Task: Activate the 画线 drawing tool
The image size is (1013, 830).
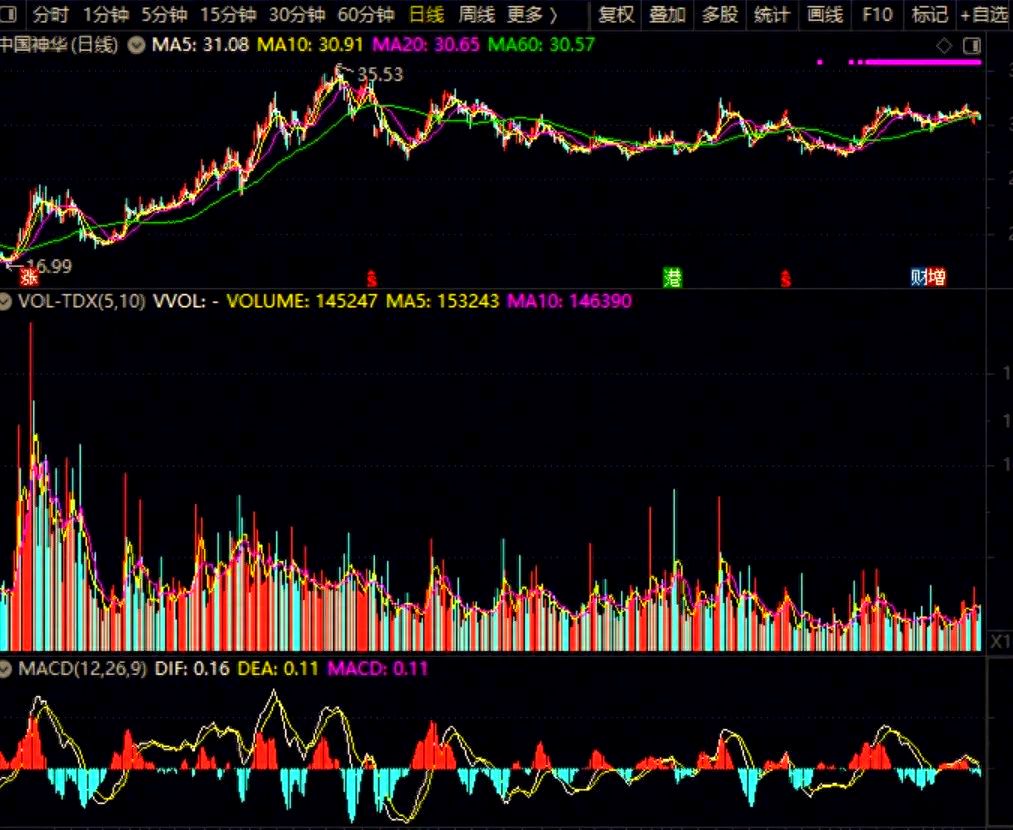Action: [x=825, y=14]
